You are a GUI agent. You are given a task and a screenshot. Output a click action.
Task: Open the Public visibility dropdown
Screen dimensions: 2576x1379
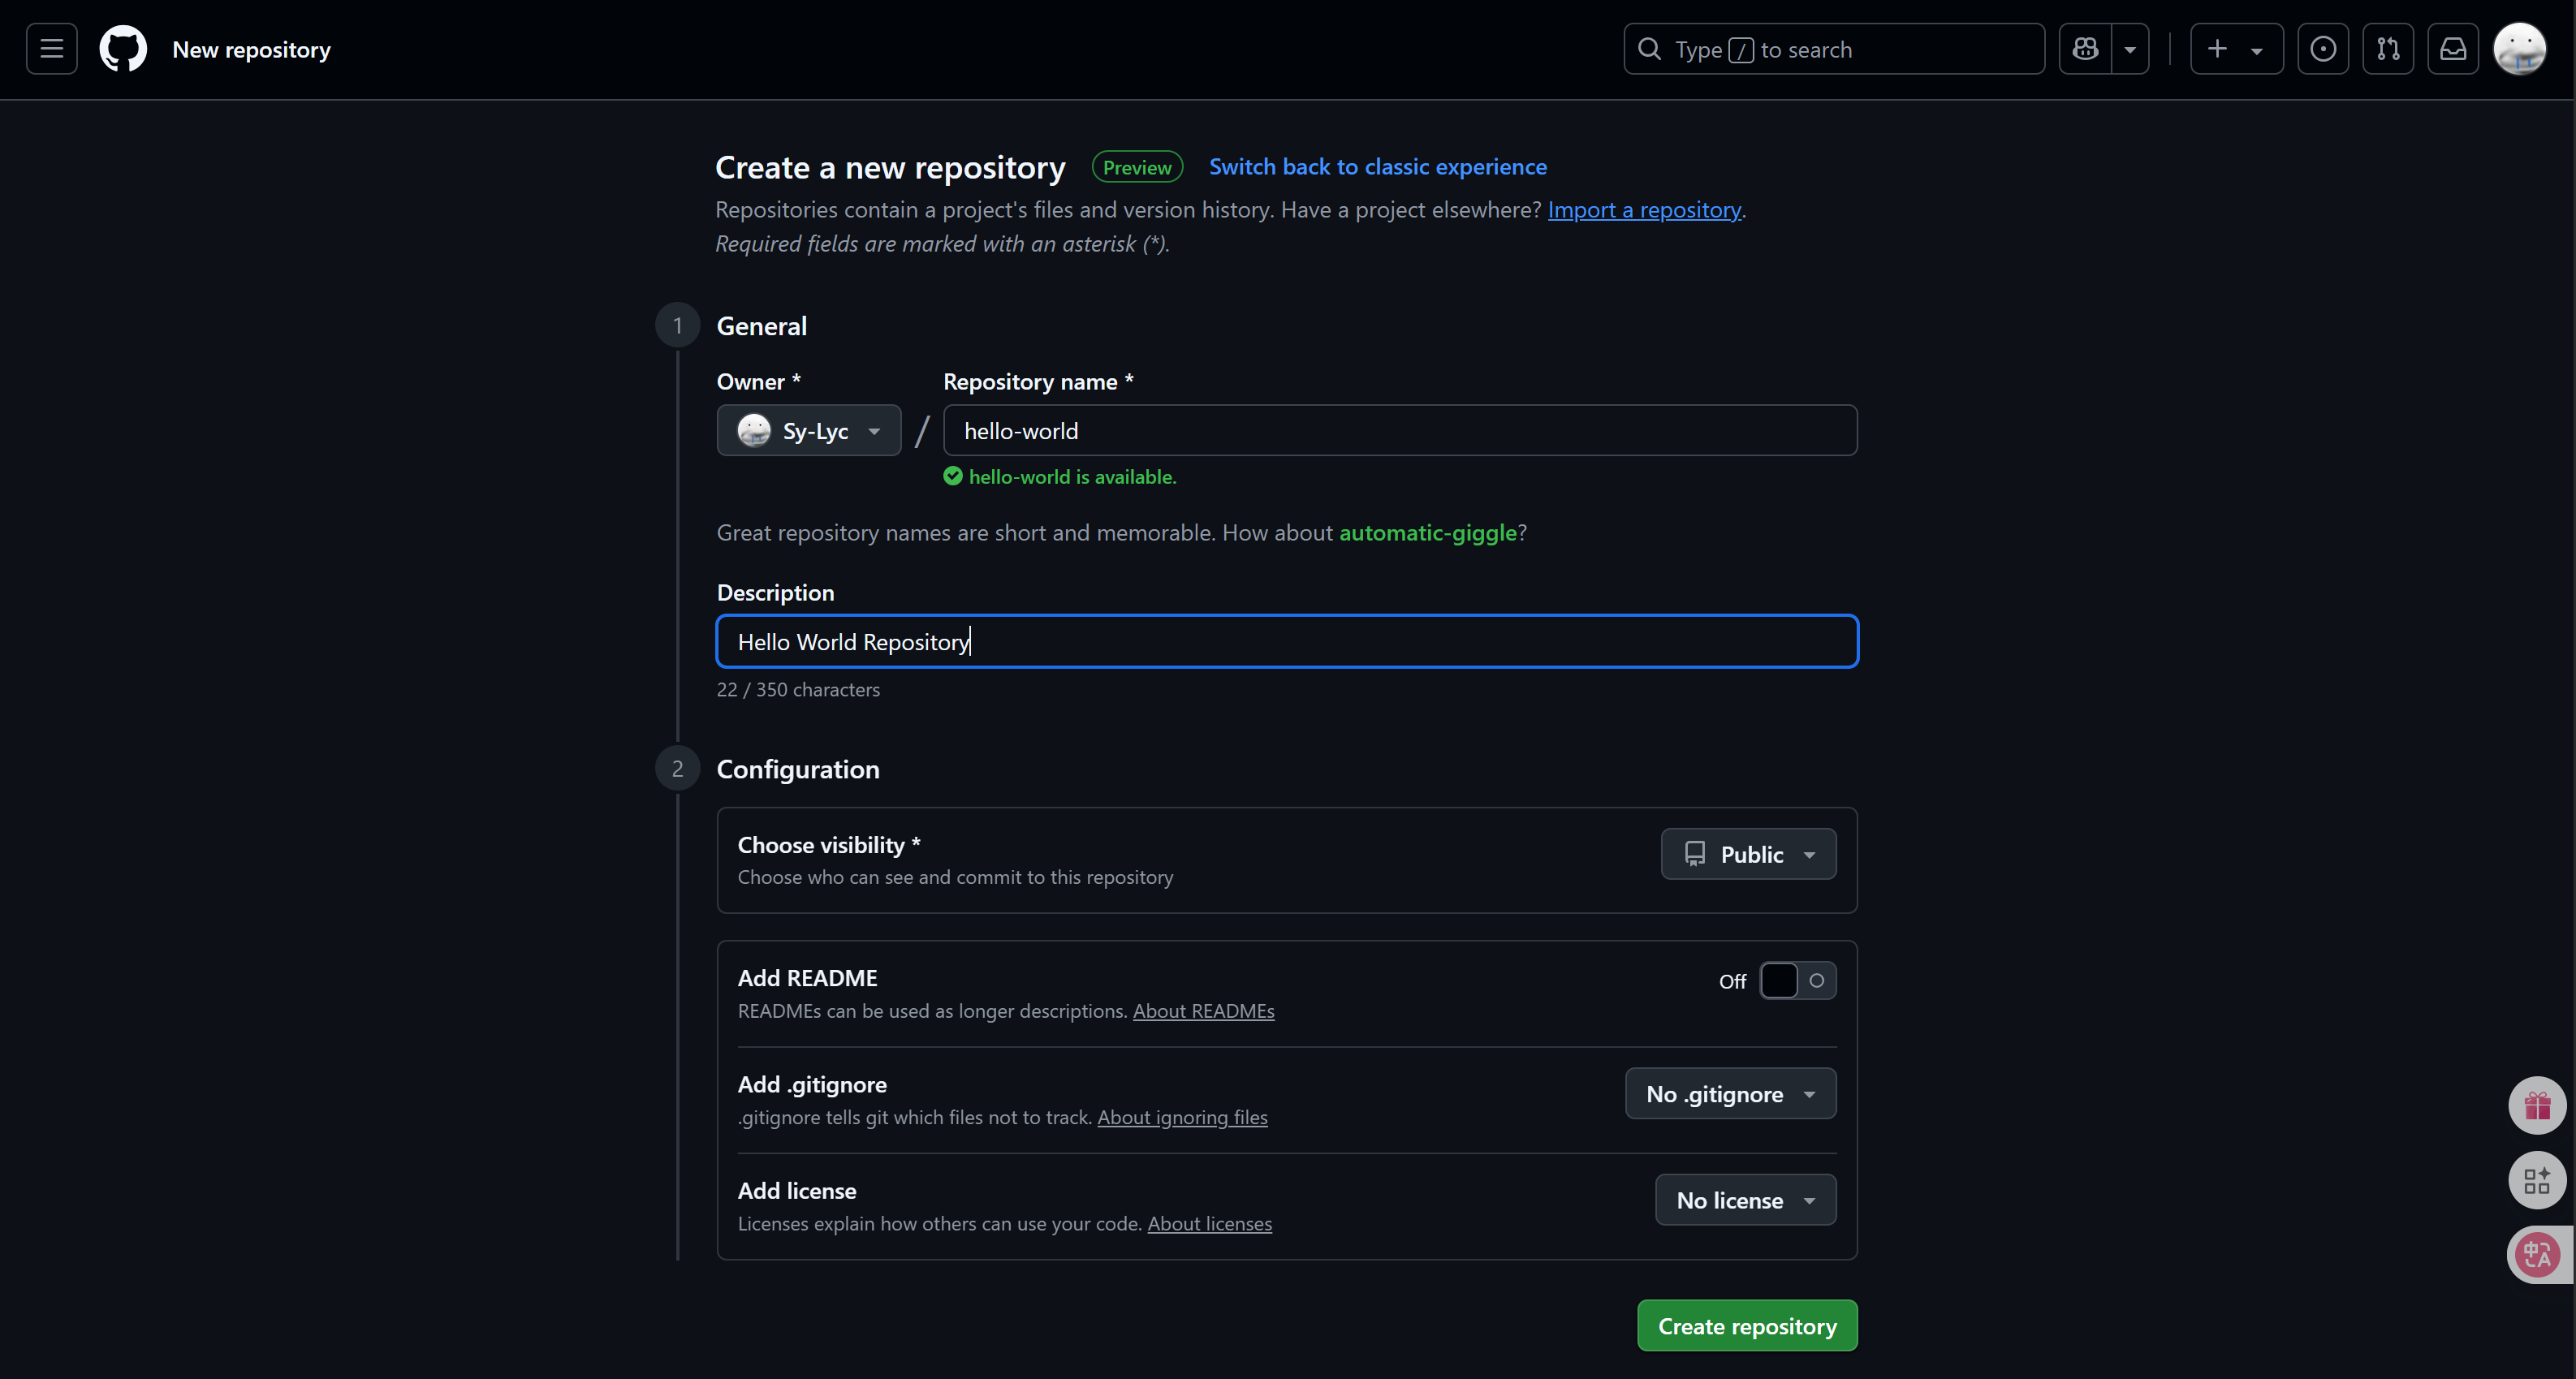(x=1748, y=854)
